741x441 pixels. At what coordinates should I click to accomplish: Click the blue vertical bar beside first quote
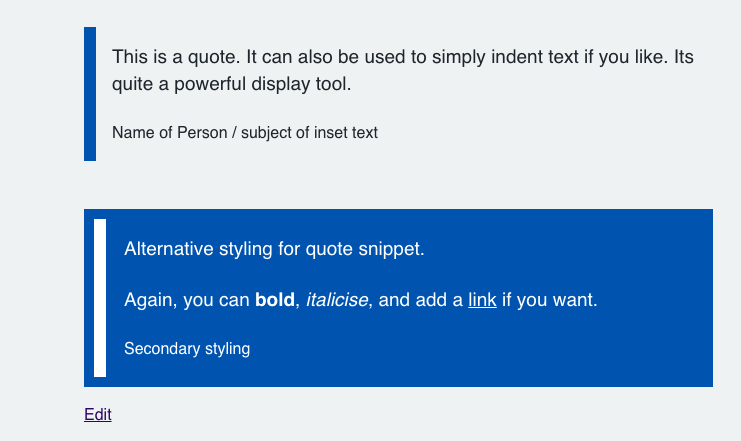pyautogui.click(x=90, y=94)
